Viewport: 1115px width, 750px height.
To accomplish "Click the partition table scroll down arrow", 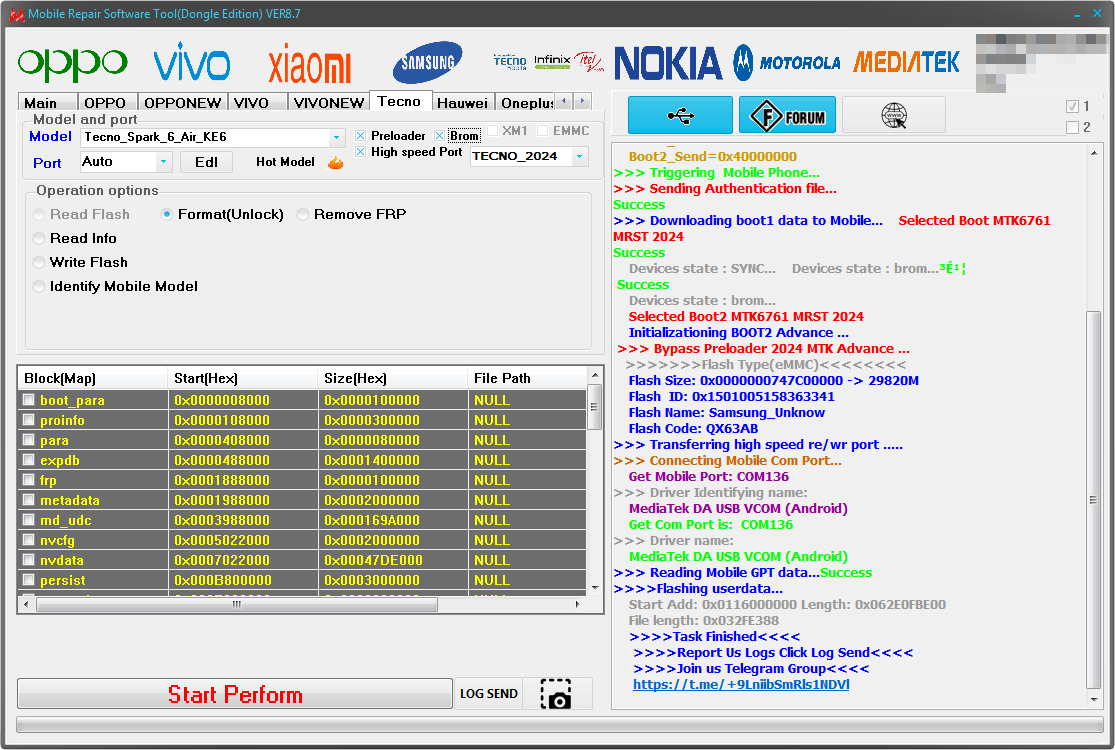I will [595, 588].
